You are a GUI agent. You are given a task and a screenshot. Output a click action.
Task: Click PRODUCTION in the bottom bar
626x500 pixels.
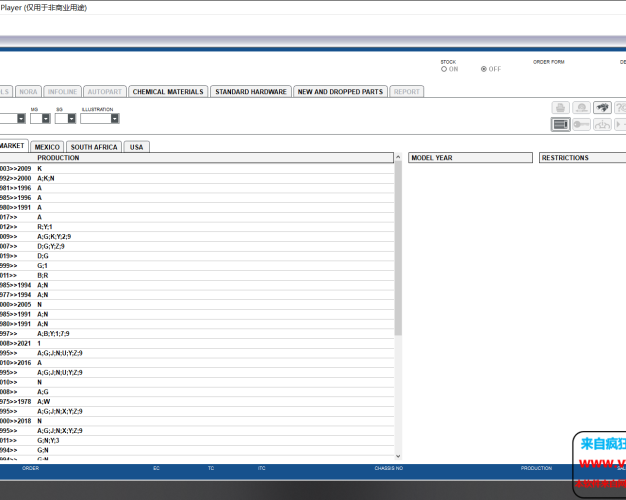point(536,468)
